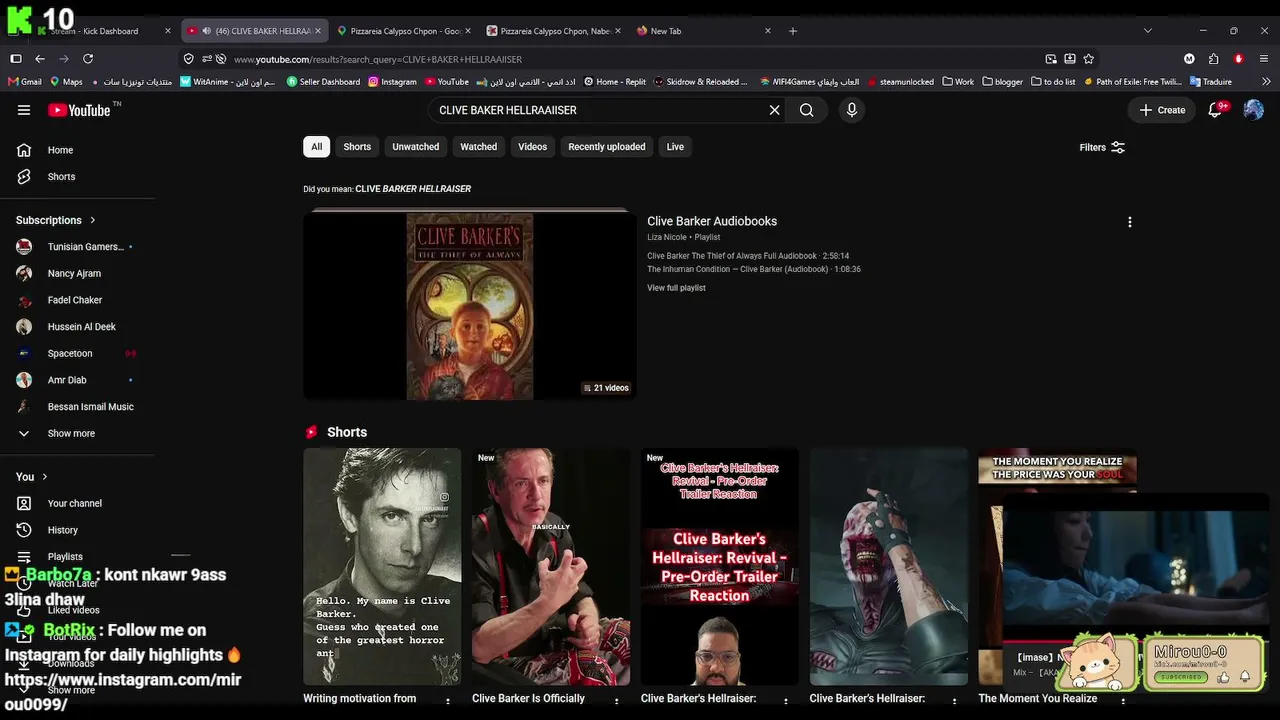1280x720 pixels.
Task: Open options for 'Writing motivation from' short
Action: click(448, 701)
